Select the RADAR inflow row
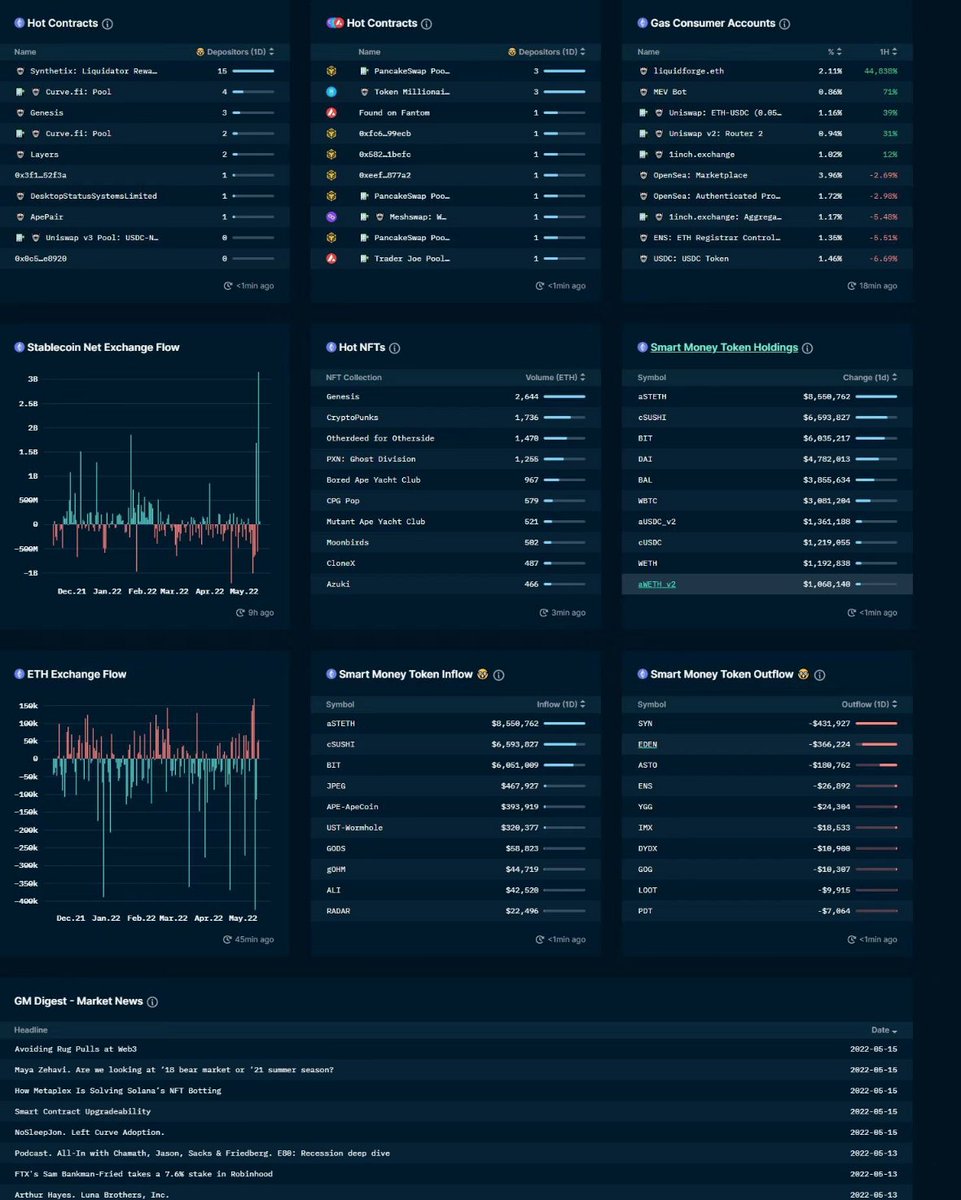961x1200 pixels. (456, 911)
